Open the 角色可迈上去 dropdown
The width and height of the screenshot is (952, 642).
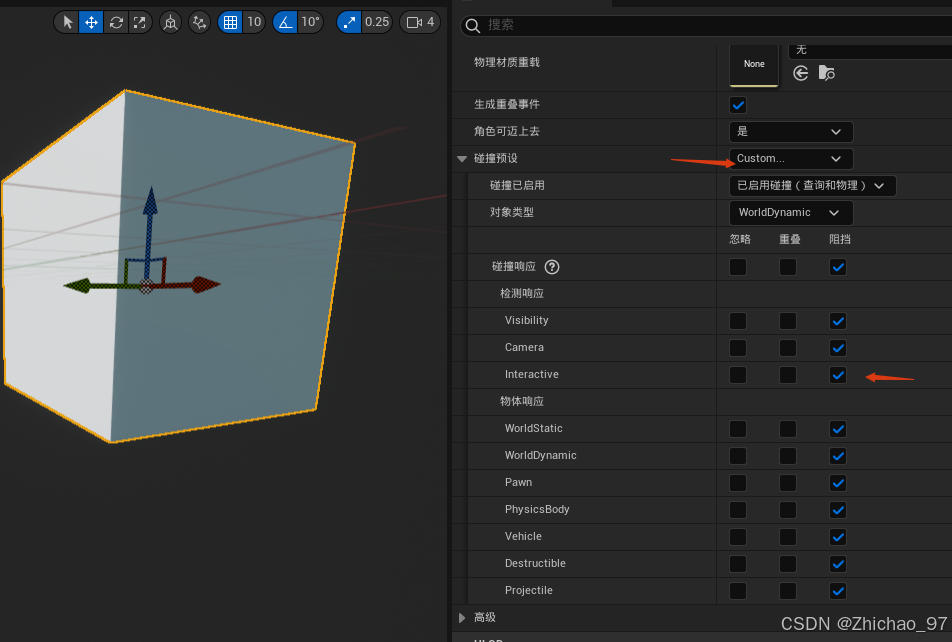click(x=790, y=132)
